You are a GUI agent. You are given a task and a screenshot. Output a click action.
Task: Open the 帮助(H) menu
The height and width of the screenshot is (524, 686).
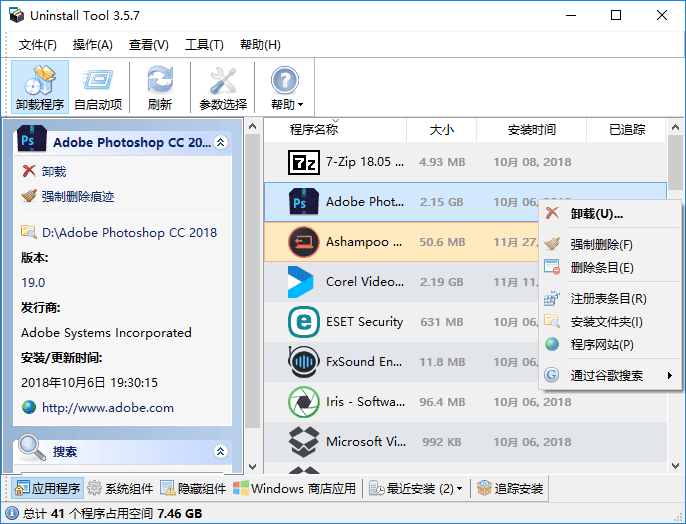coord(260,45)
